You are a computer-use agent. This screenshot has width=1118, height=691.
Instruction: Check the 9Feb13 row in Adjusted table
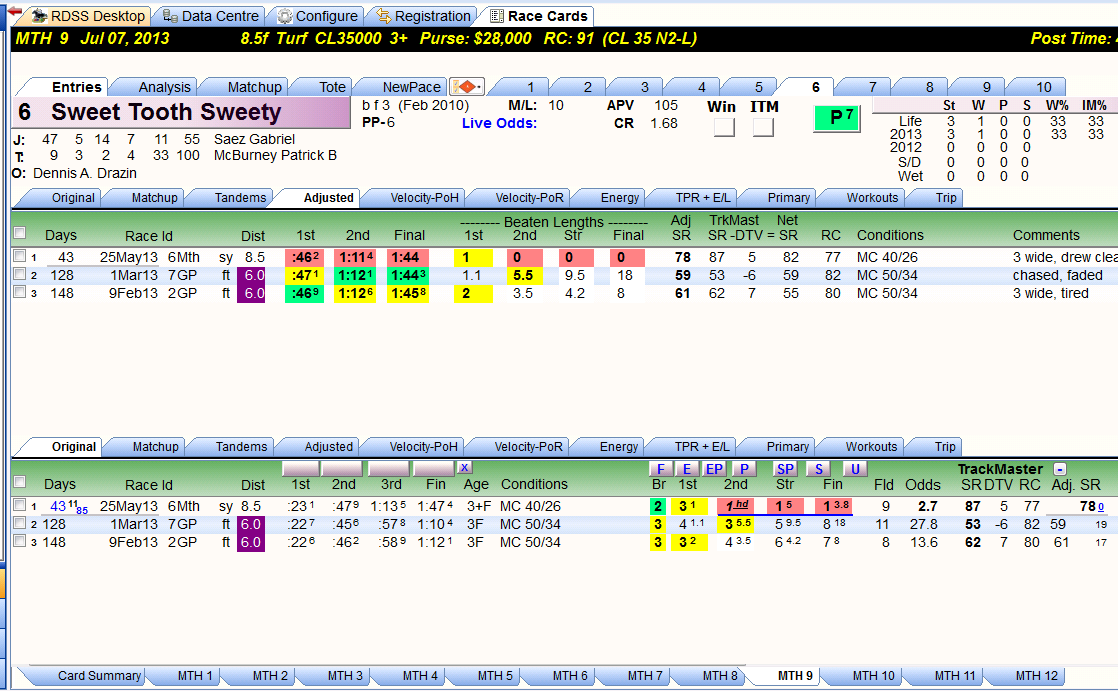(20, 292)
